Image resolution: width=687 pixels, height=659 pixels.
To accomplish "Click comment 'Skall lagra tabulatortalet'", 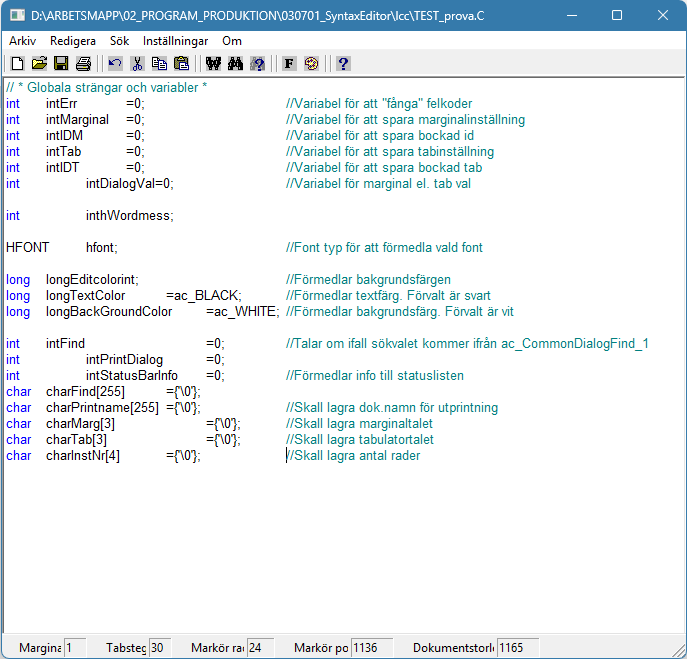I will pyautogui.click(x=360, y=439).
